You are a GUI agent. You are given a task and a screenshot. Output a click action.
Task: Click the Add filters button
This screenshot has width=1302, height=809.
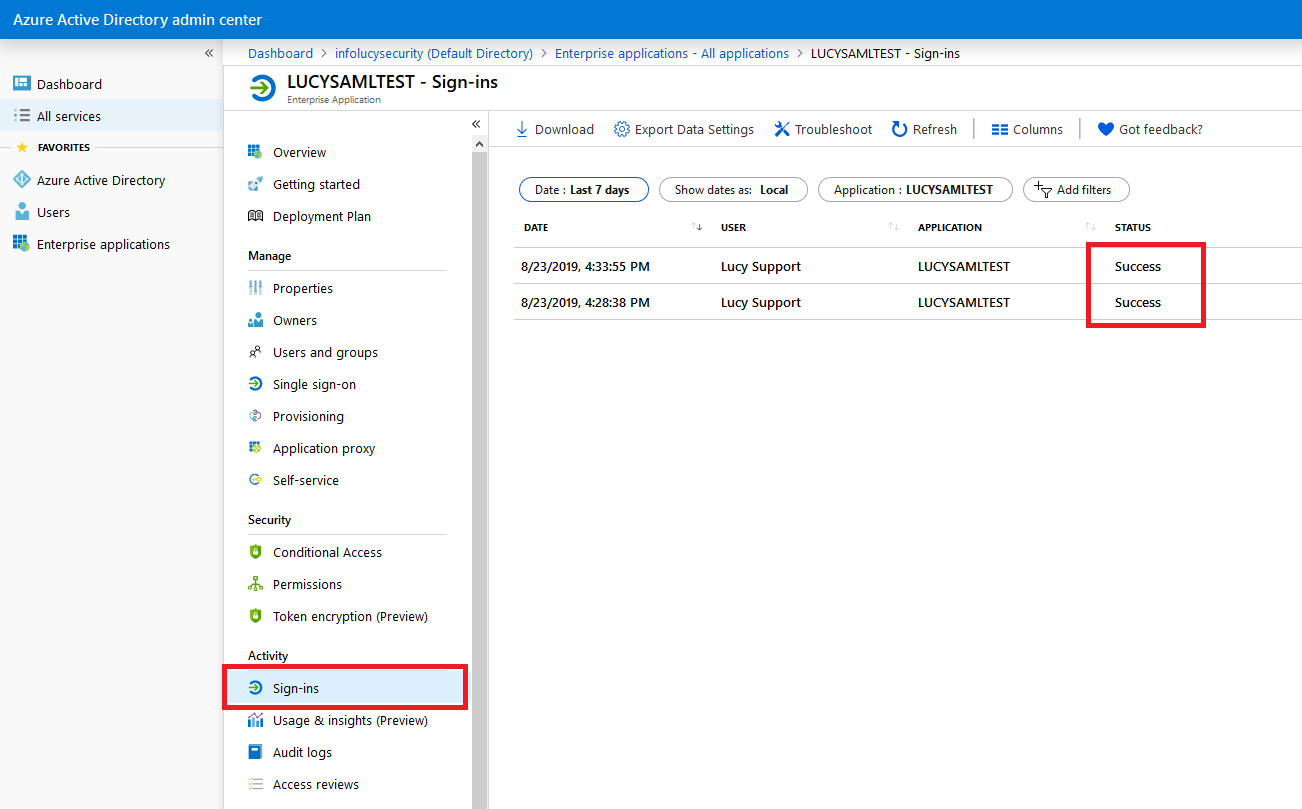click(x=1076, y=189)
